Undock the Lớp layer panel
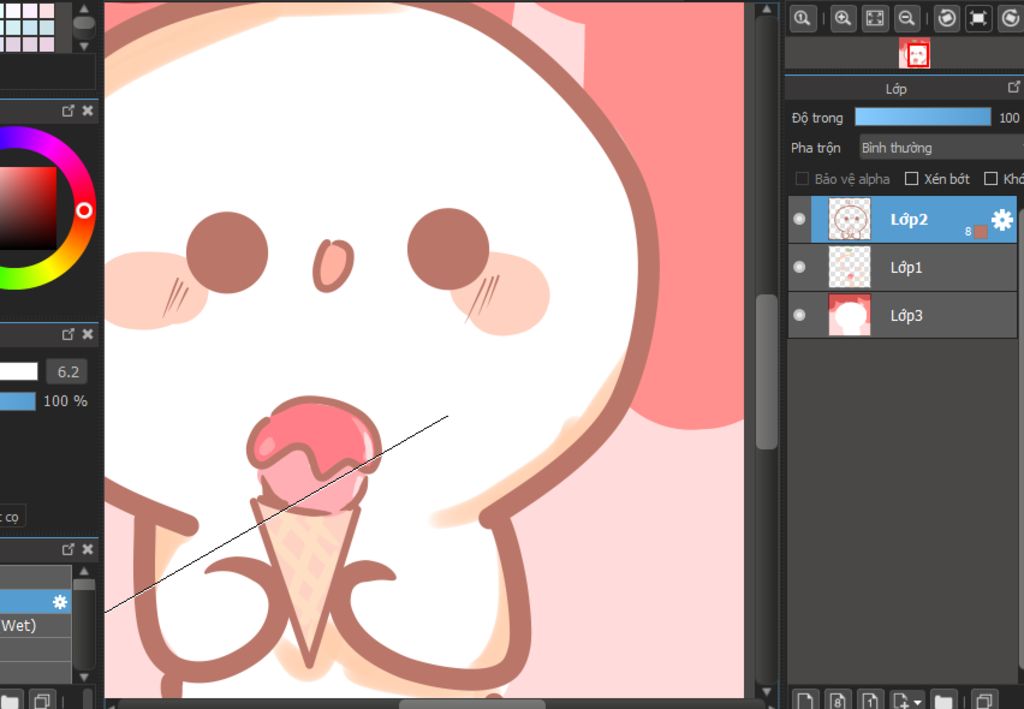This screenshot has height=709, width=1024. tap(1014, 87)
